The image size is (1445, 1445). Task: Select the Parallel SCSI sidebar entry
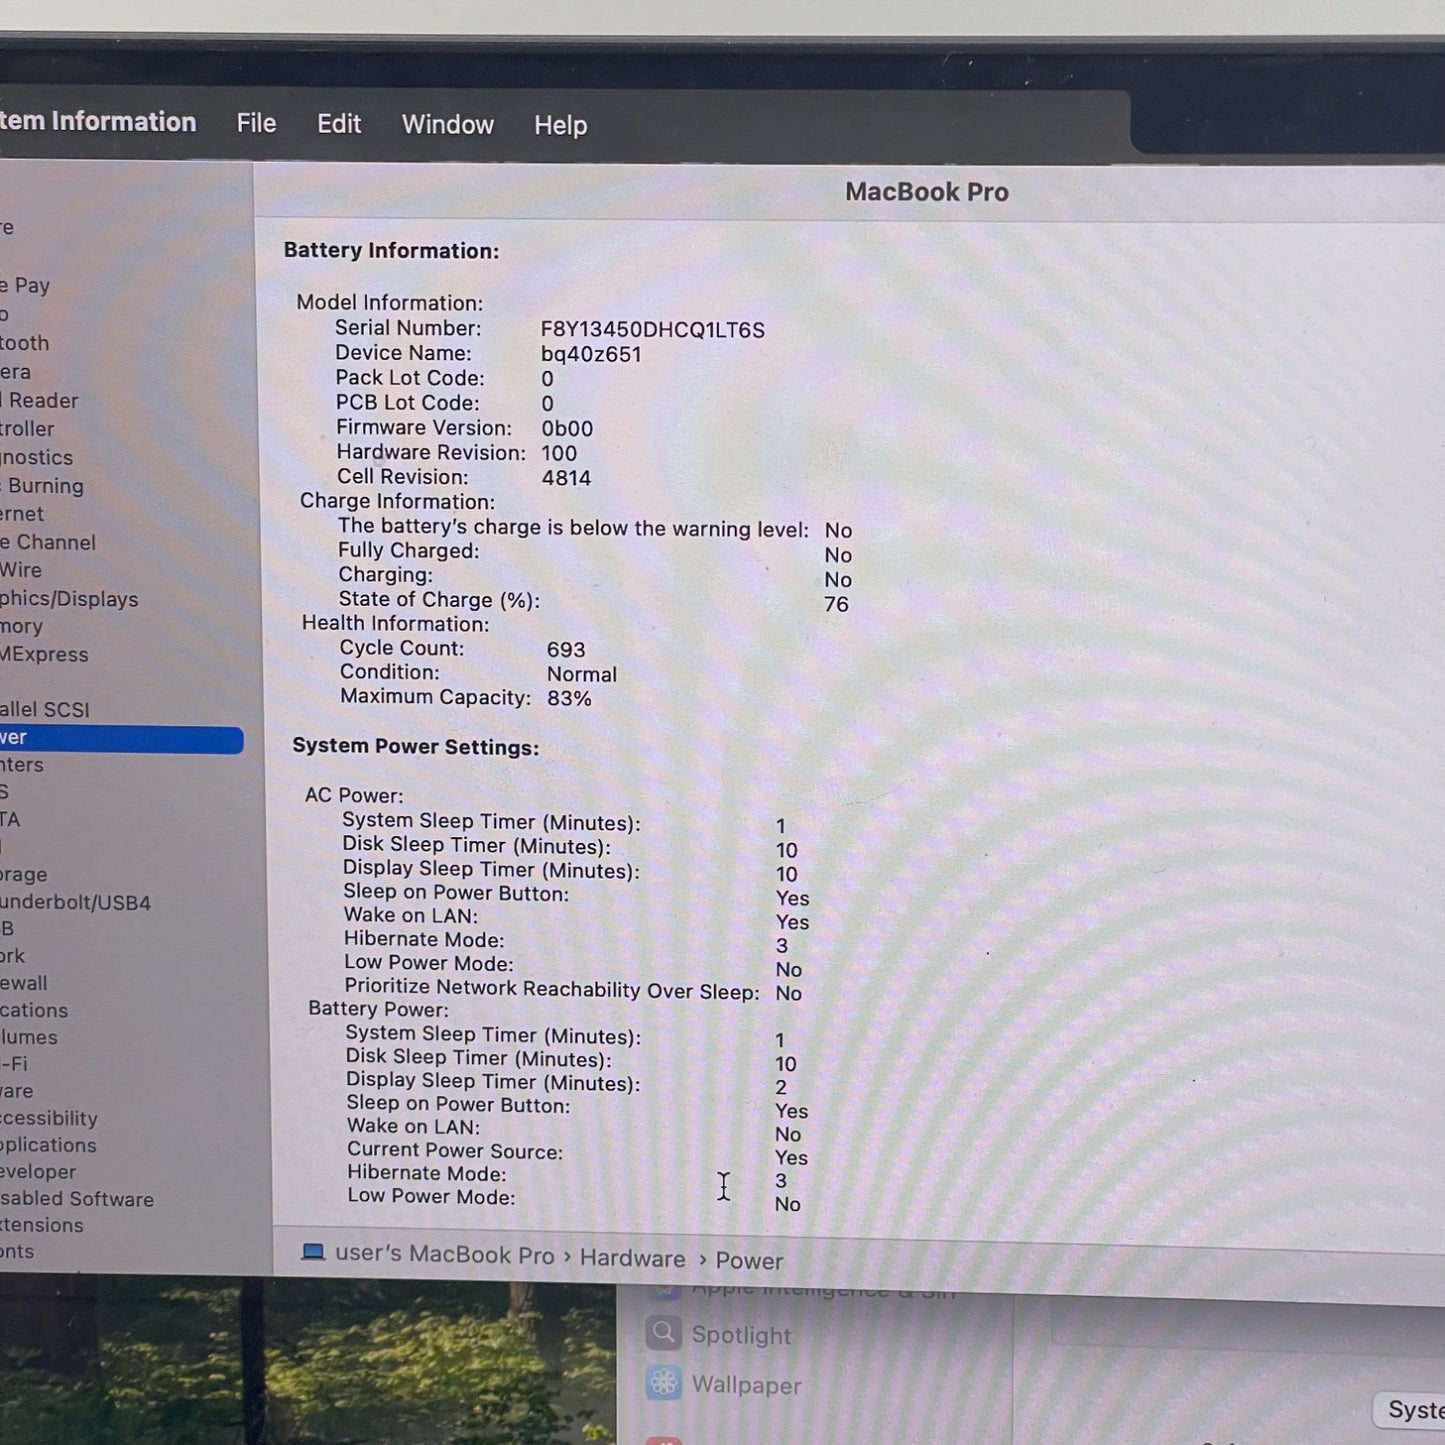tap(45, 709)
